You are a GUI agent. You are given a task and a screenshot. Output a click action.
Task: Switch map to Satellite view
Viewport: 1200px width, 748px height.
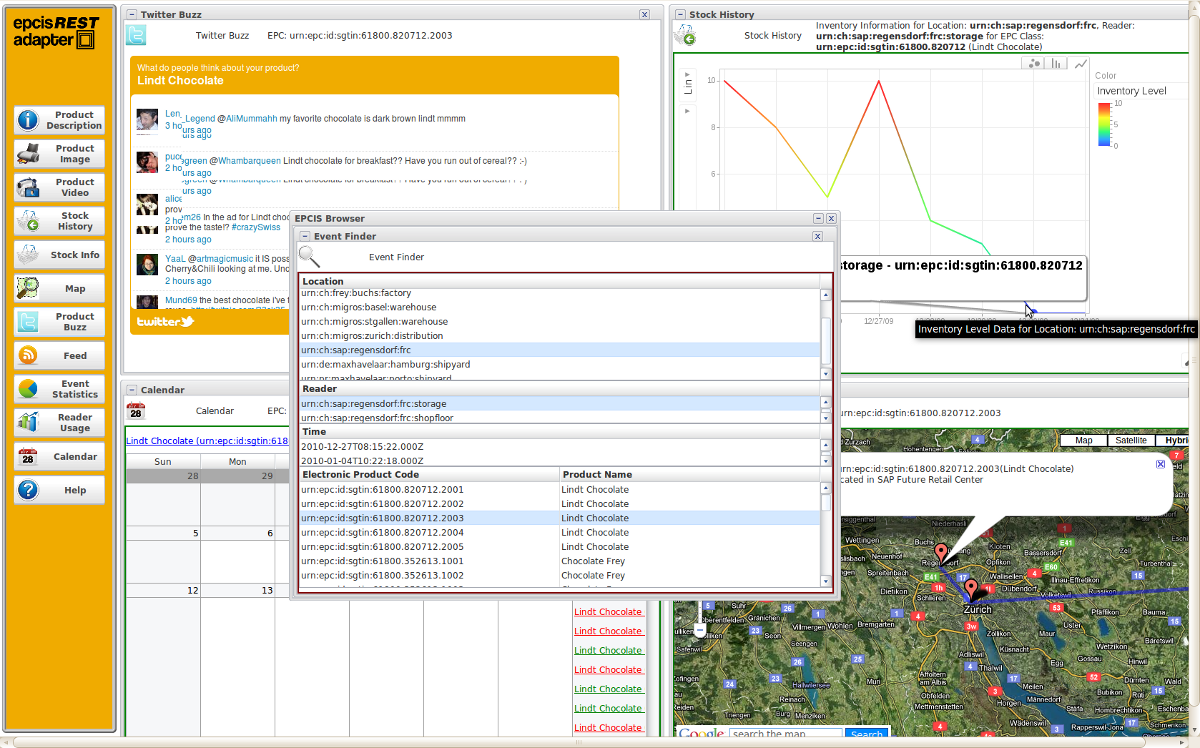pos(1130,440)
